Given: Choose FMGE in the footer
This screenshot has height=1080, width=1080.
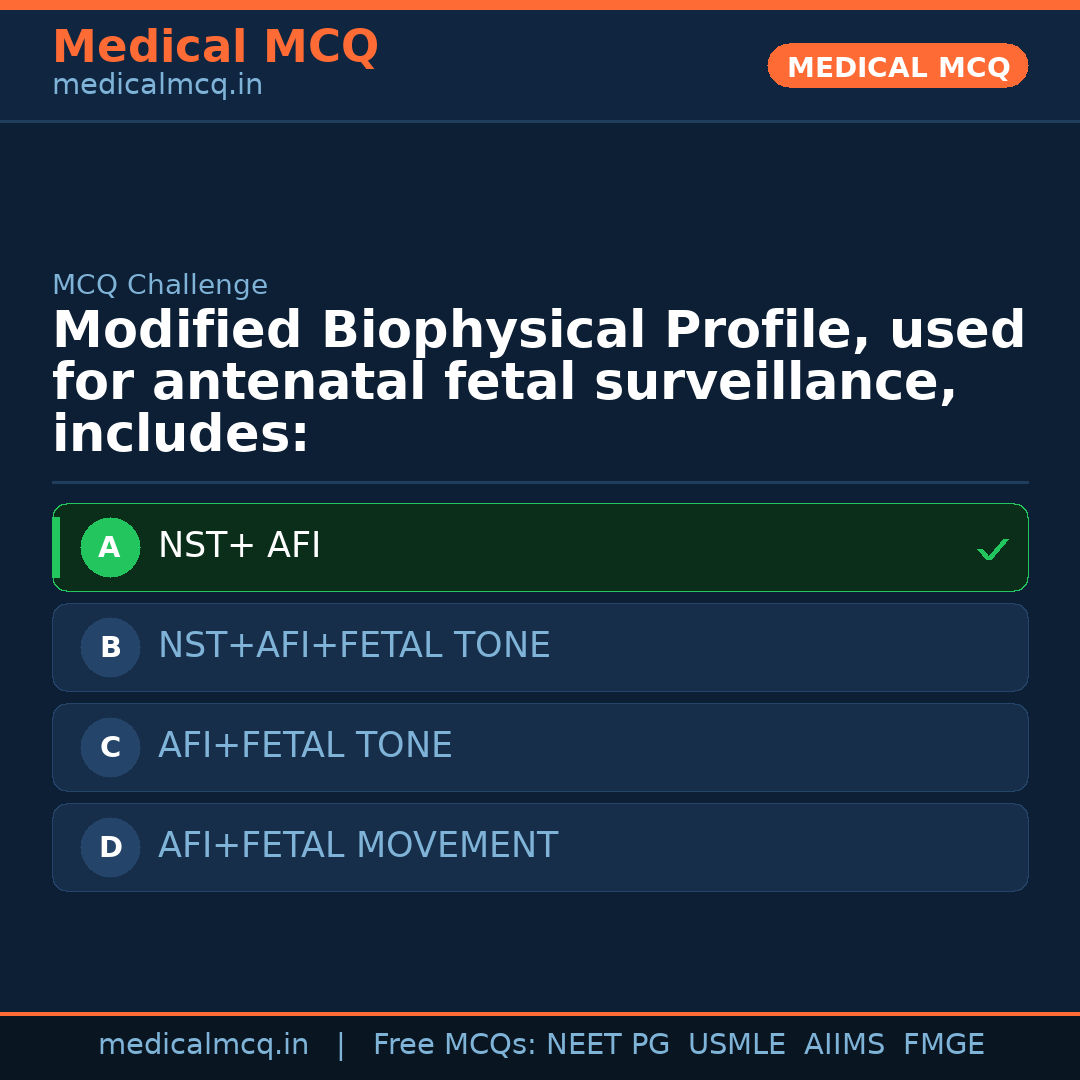Looking at the screenshot, I should pyautogui.click(x=943, y=1045).
